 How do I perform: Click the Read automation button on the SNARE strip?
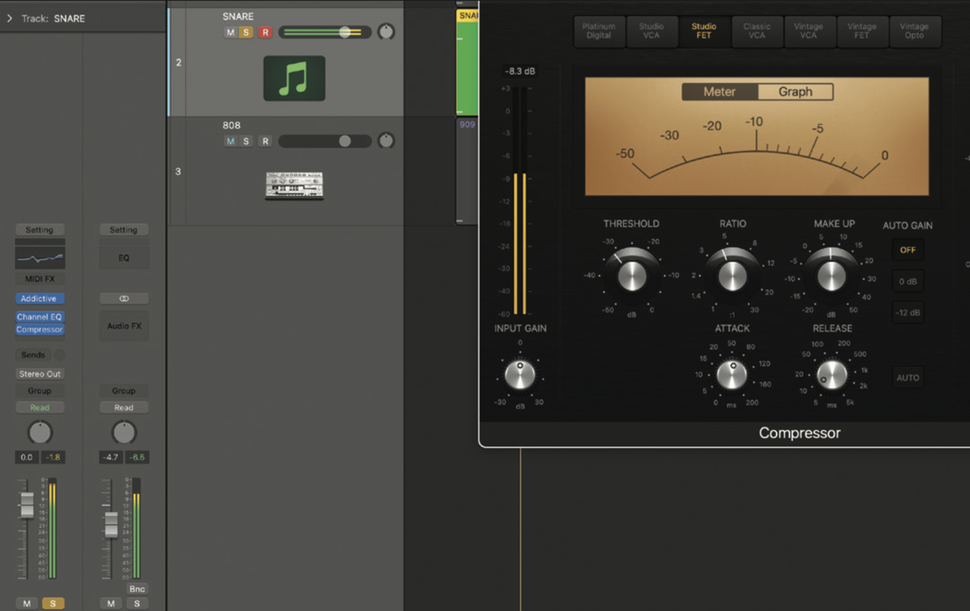pyautogui.click(x=40, y=406)
